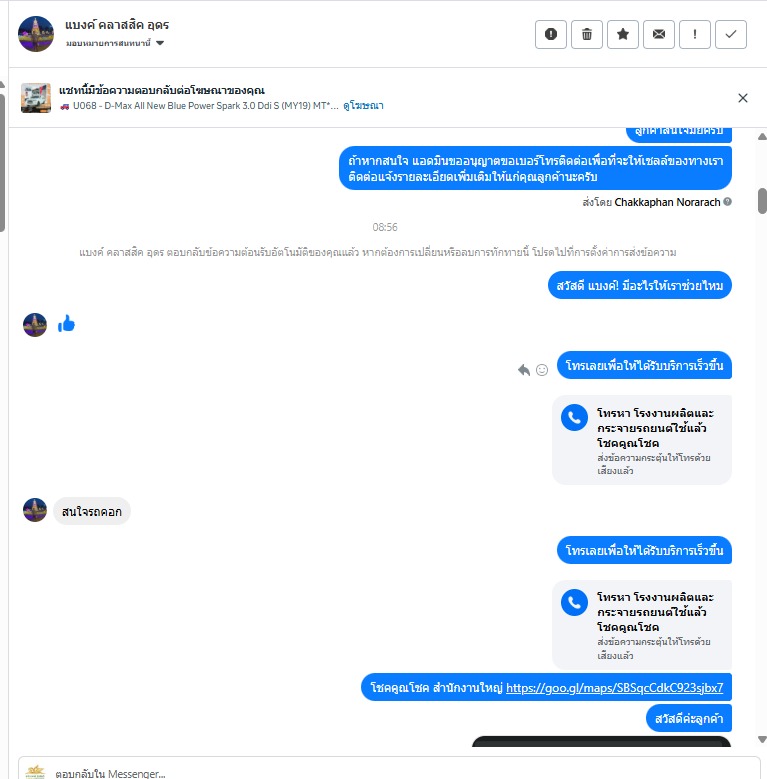Flag conversation with the plain exclamation mark icon

tap(694, 34)
